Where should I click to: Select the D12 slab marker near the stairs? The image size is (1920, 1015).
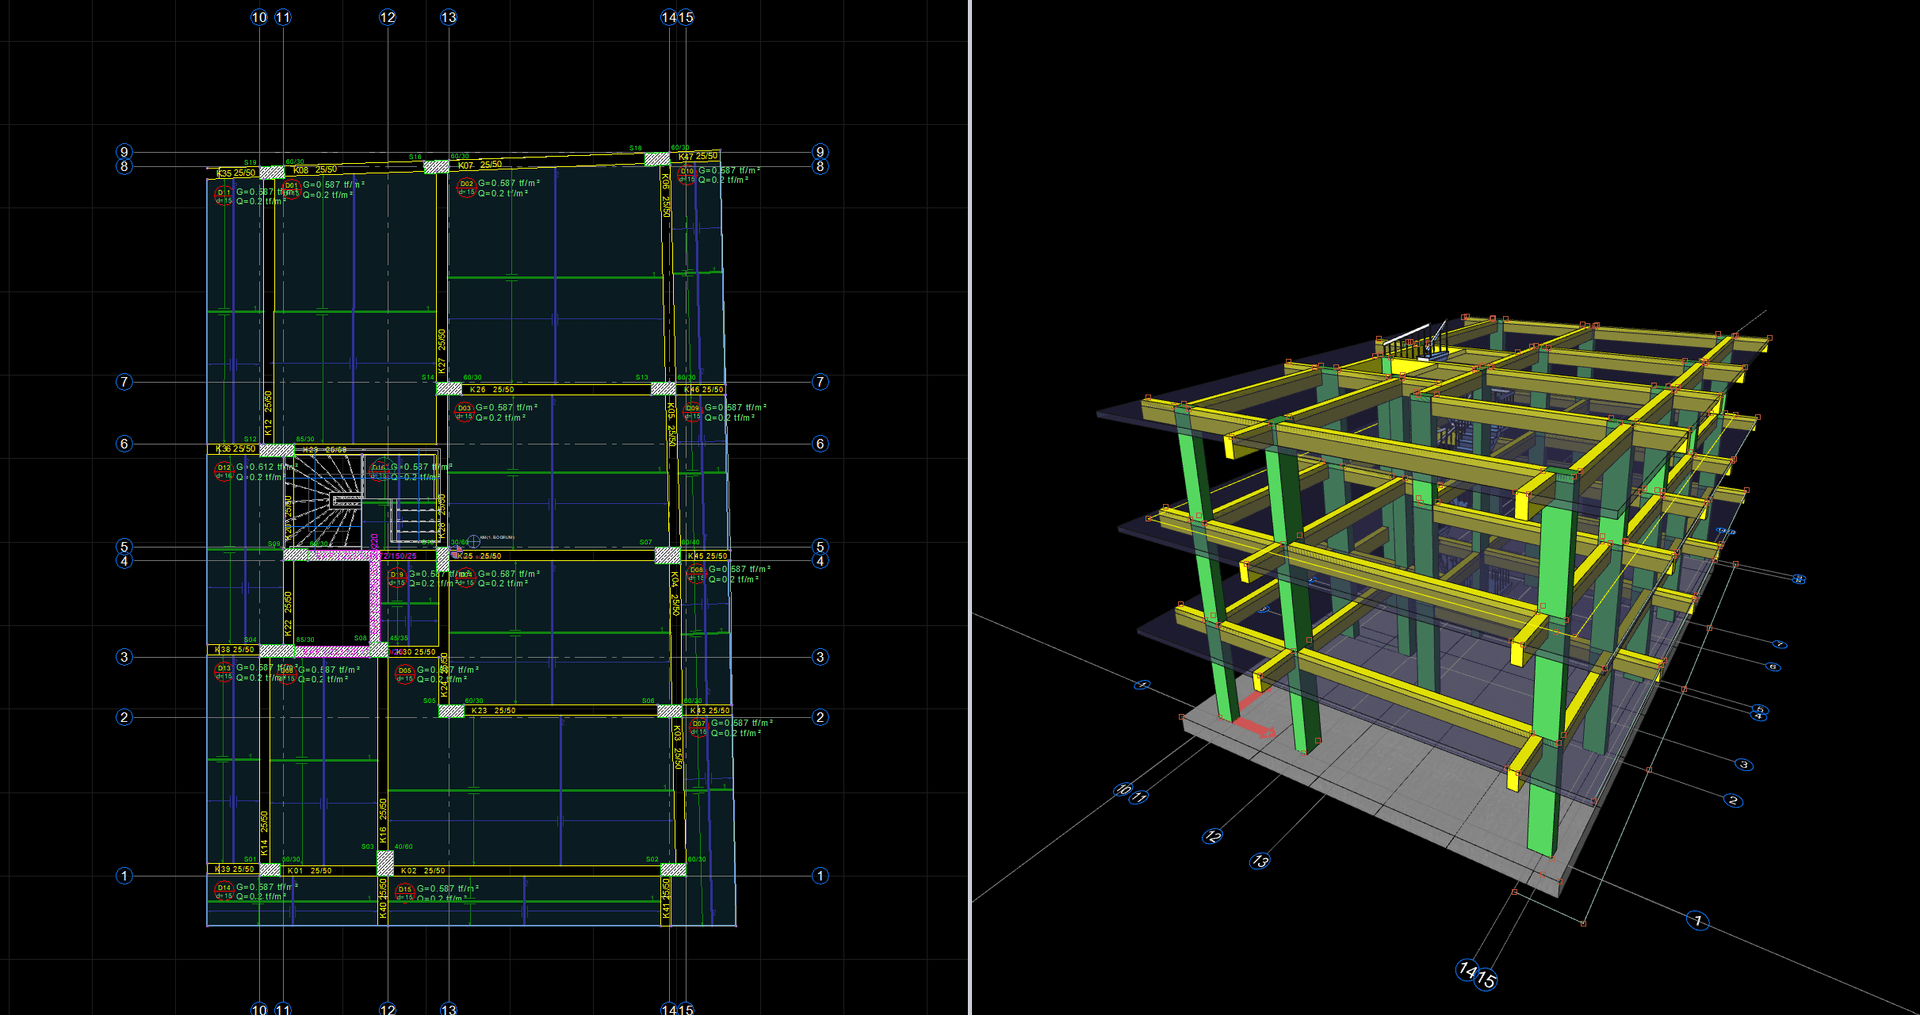pos(224,471)
